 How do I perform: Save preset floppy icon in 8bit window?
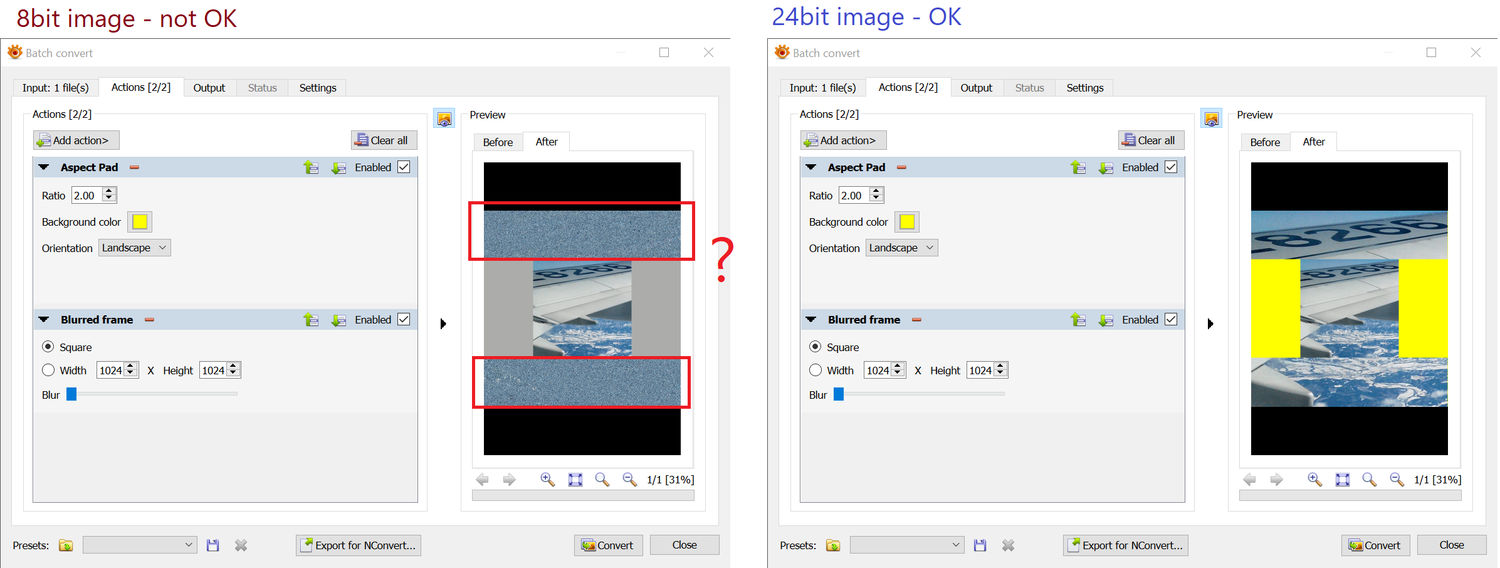point(213,545)
